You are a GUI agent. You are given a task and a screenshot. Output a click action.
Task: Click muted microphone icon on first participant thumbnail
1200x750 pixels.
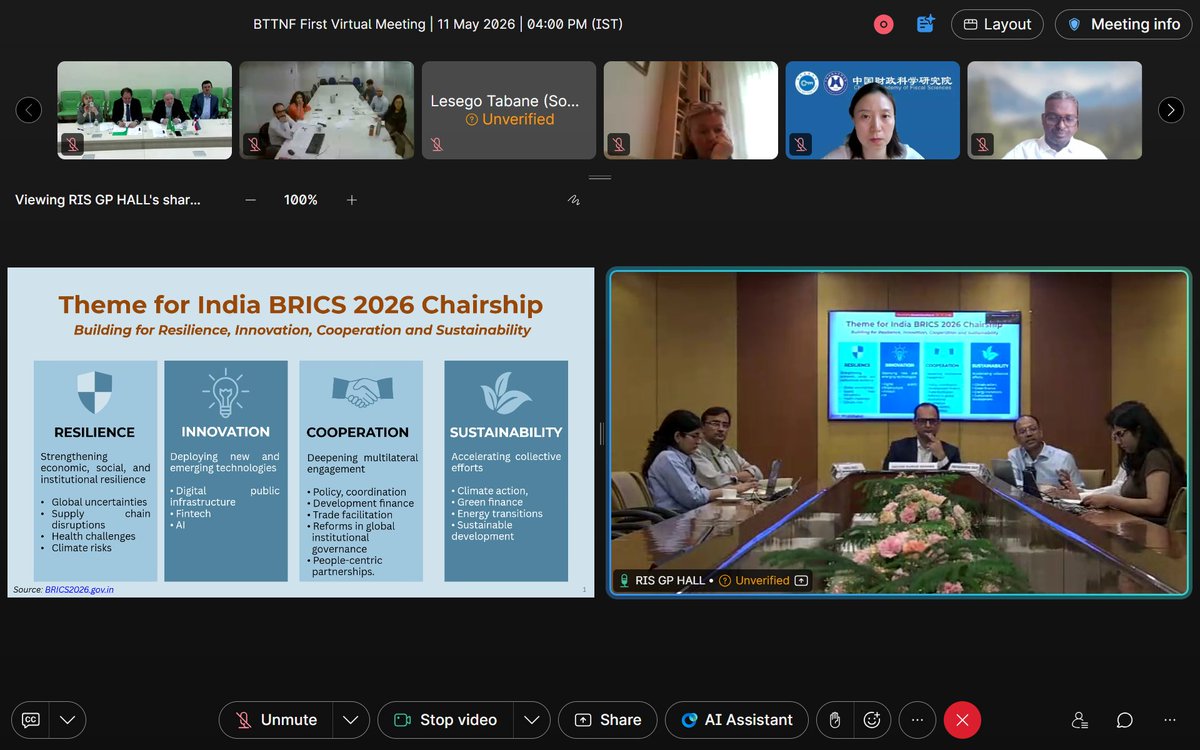pos(72,144)
